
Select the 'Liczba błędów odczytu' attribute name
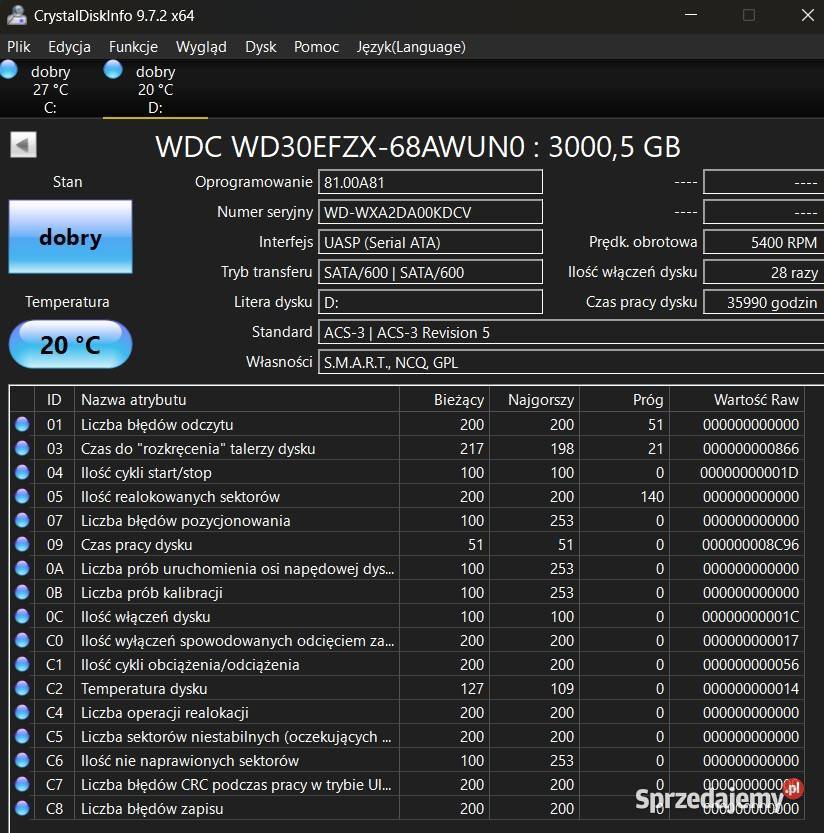tap(157, 424)
